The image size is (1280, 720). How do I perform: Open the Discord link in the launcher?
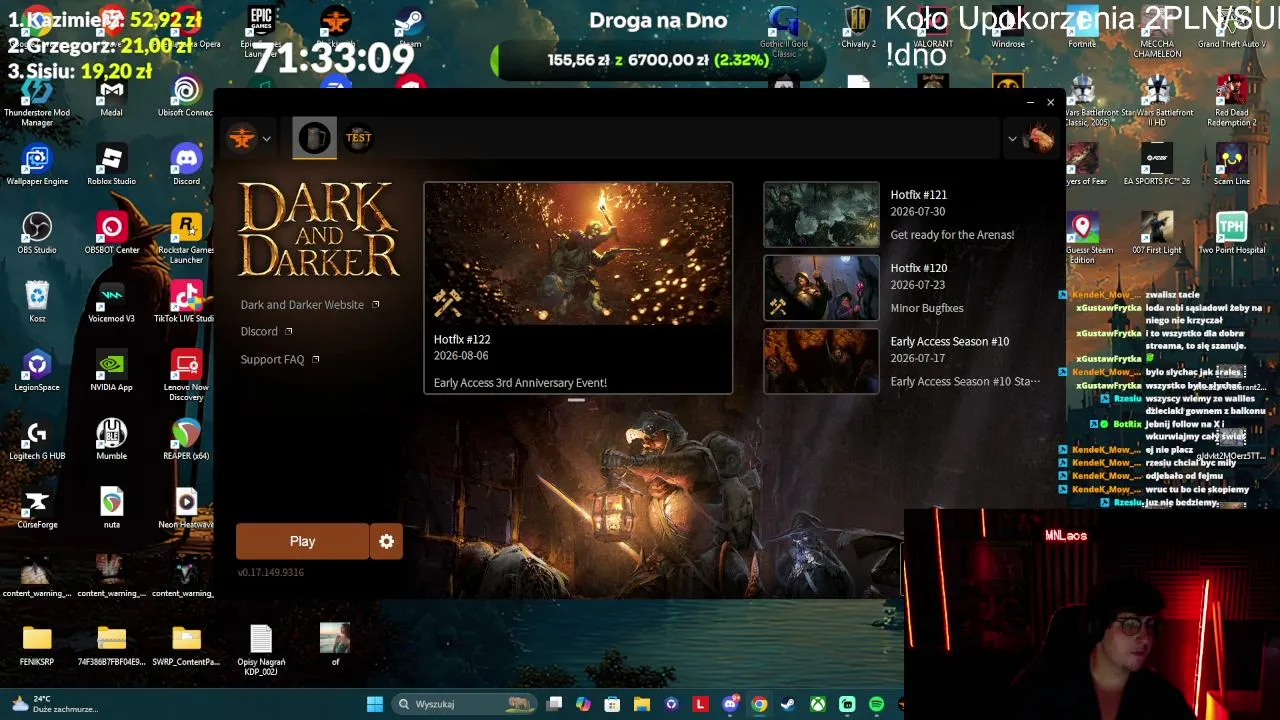click(266, 332)
